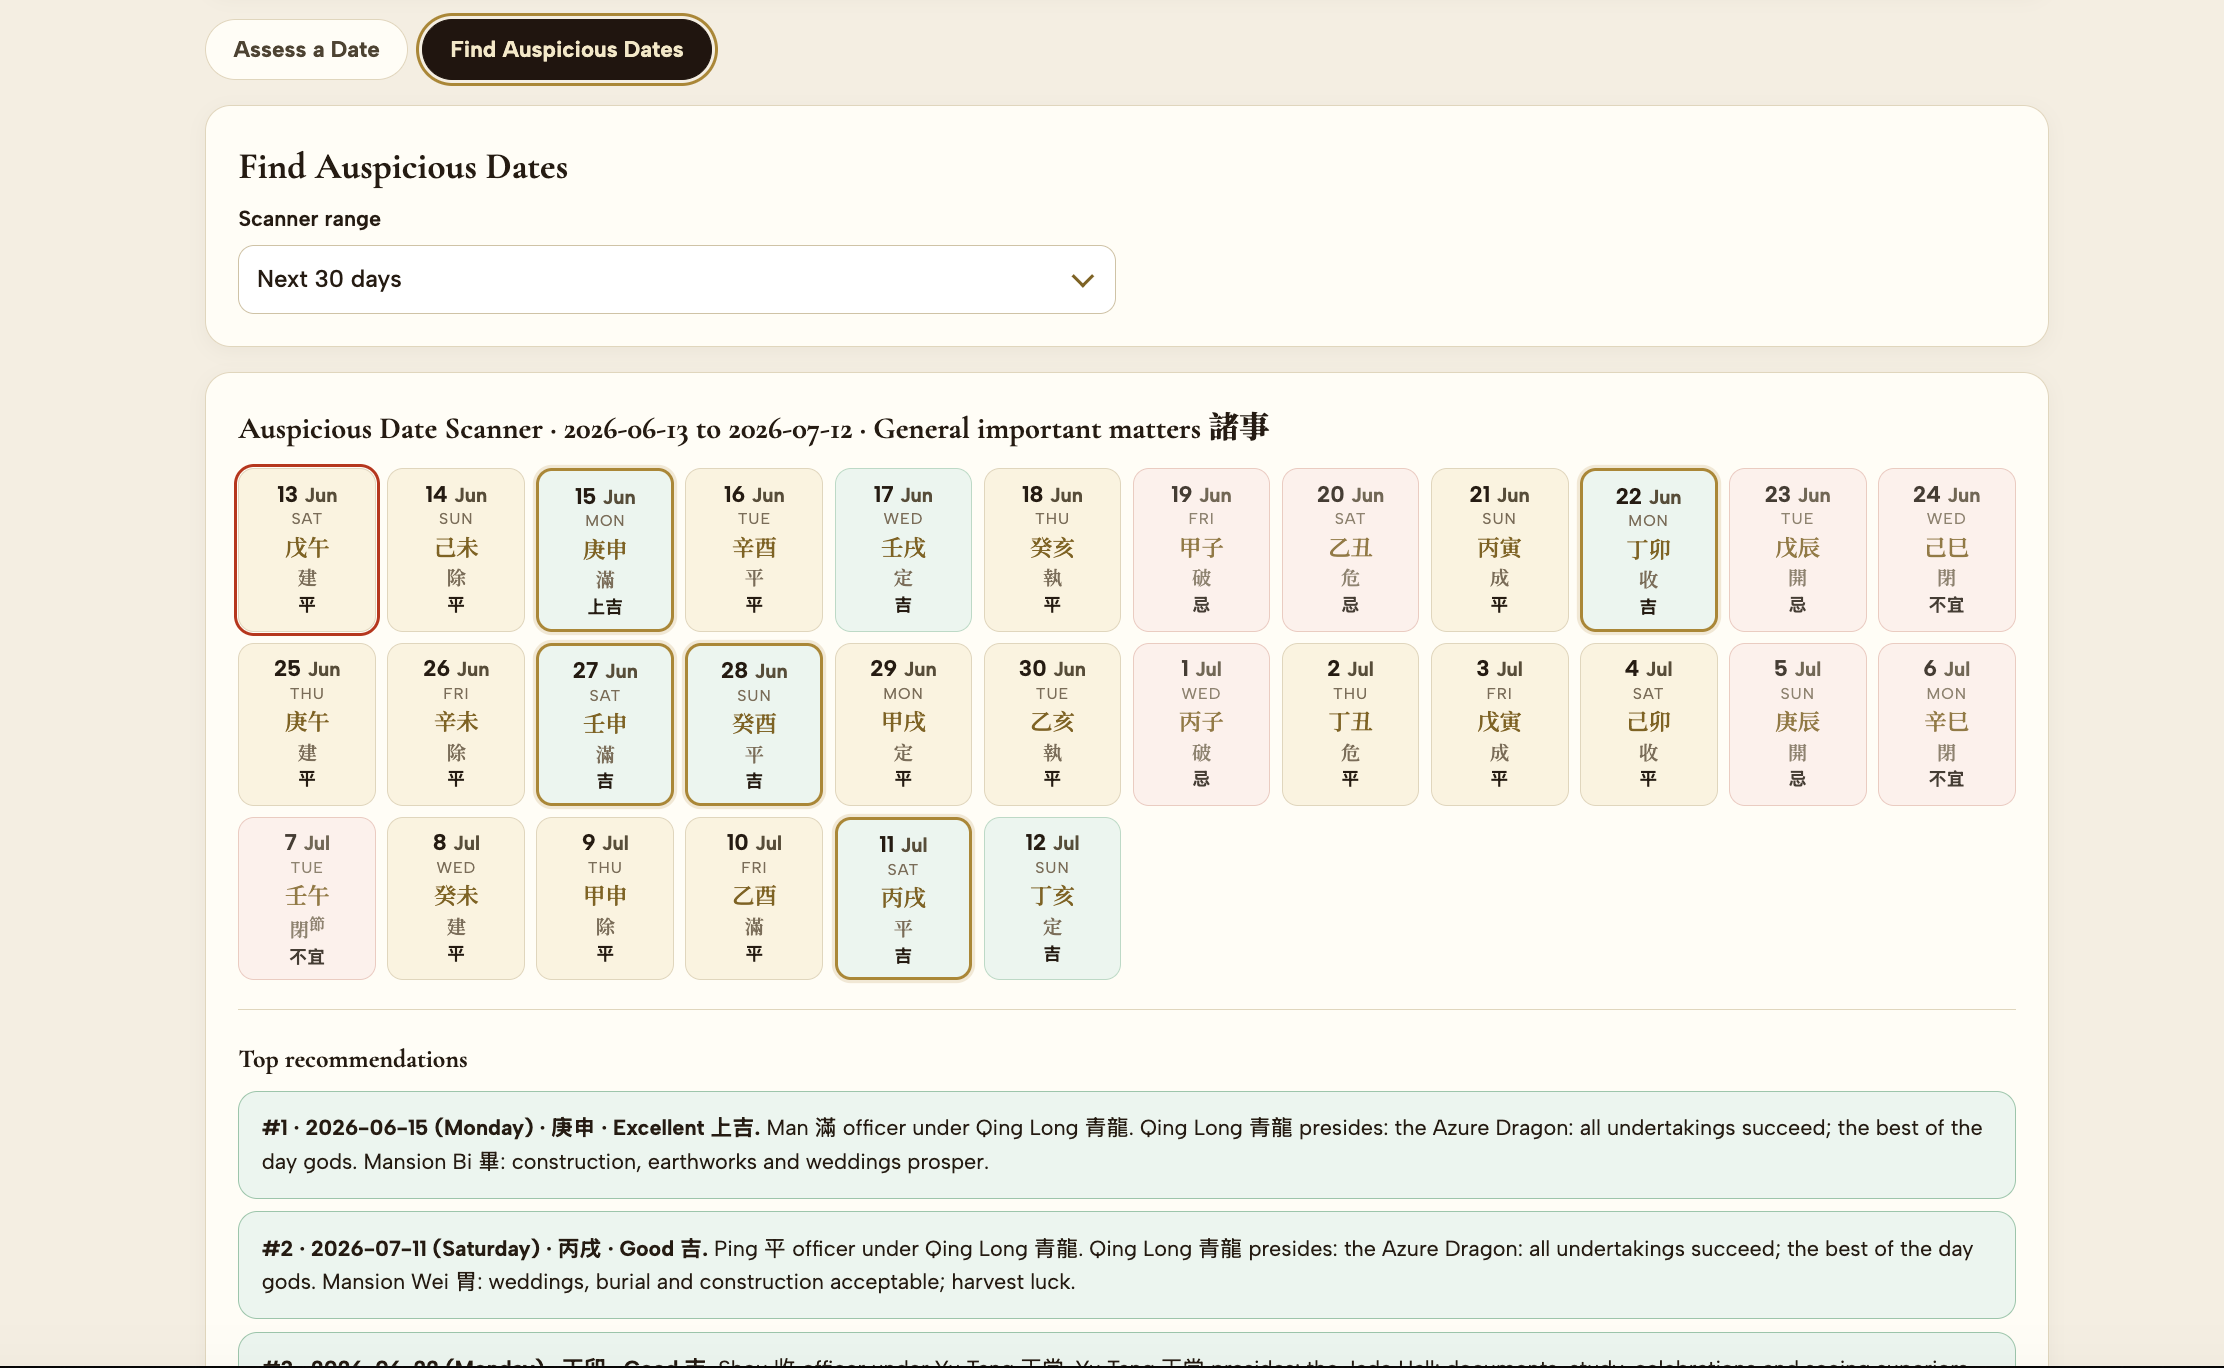Open the 10 Jul Friday card

click(754, 898)
